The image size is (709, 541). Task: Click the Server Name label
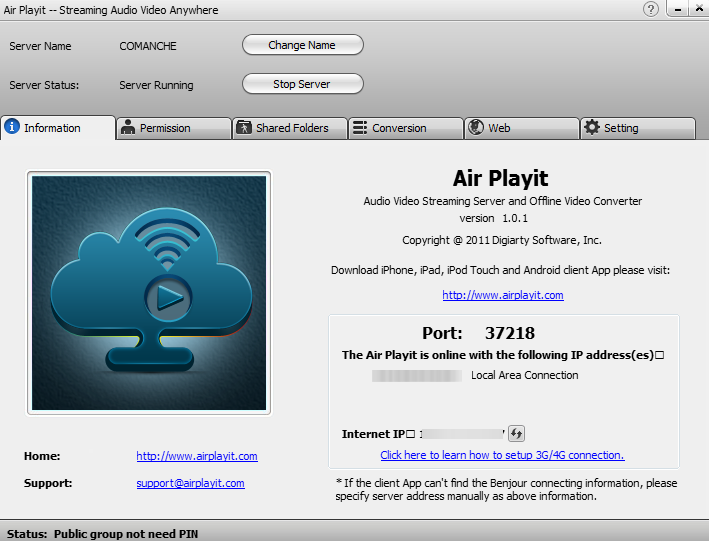(40, 46)
